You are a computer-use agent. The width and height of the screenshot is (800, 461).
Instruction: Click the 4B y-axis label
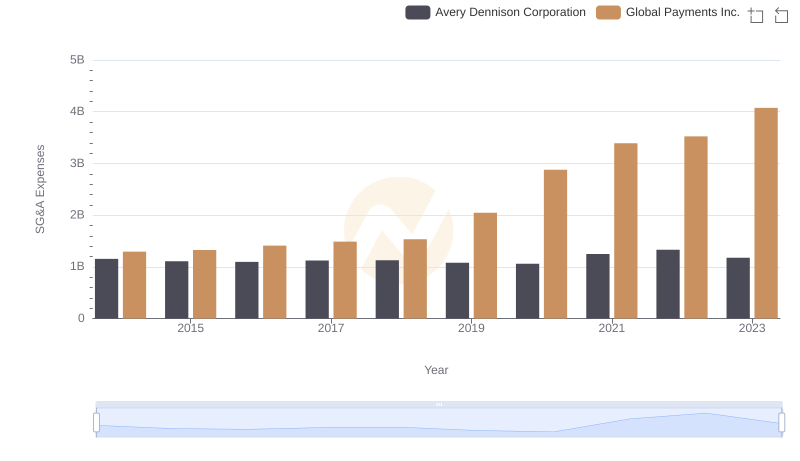pos(78,111)
